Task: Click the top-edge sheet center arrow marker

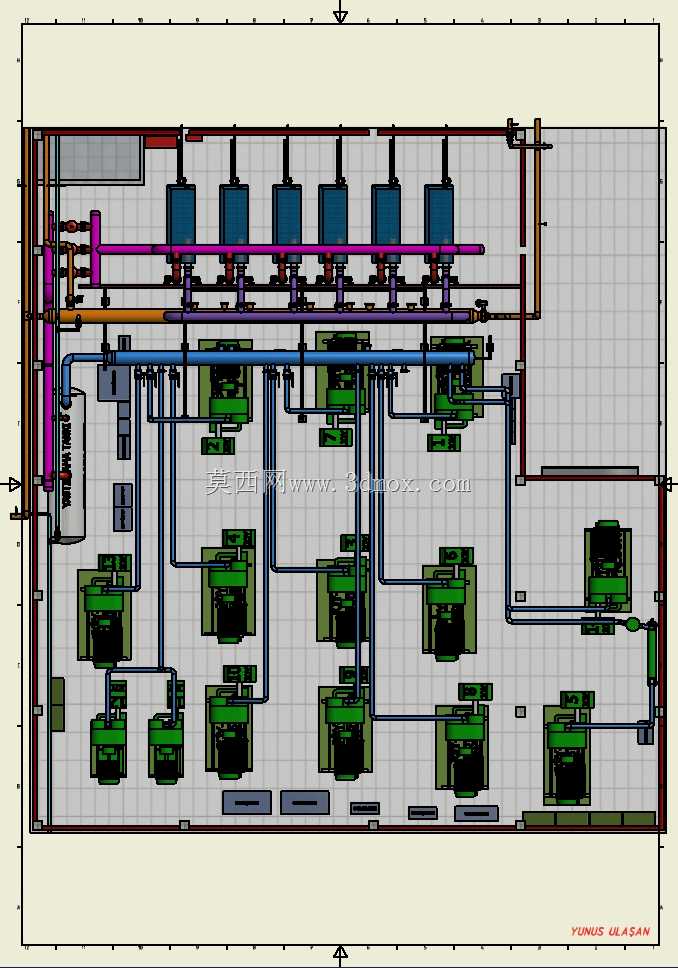Action: [340, 16]
